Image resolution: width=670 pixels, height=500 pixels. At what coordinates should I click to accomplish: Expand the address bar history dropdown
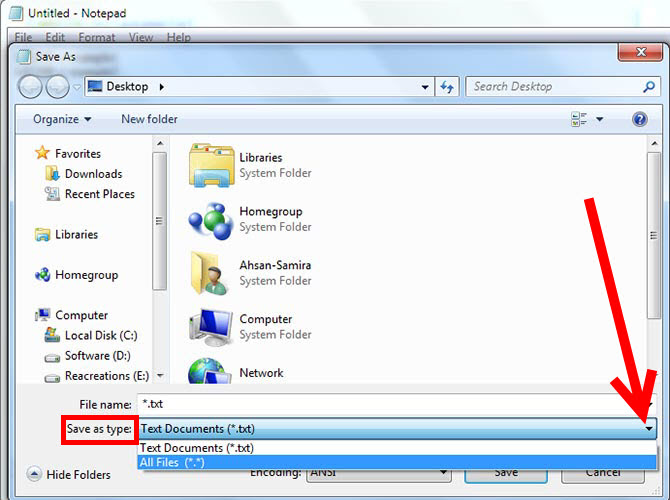(x=425, y=87)
